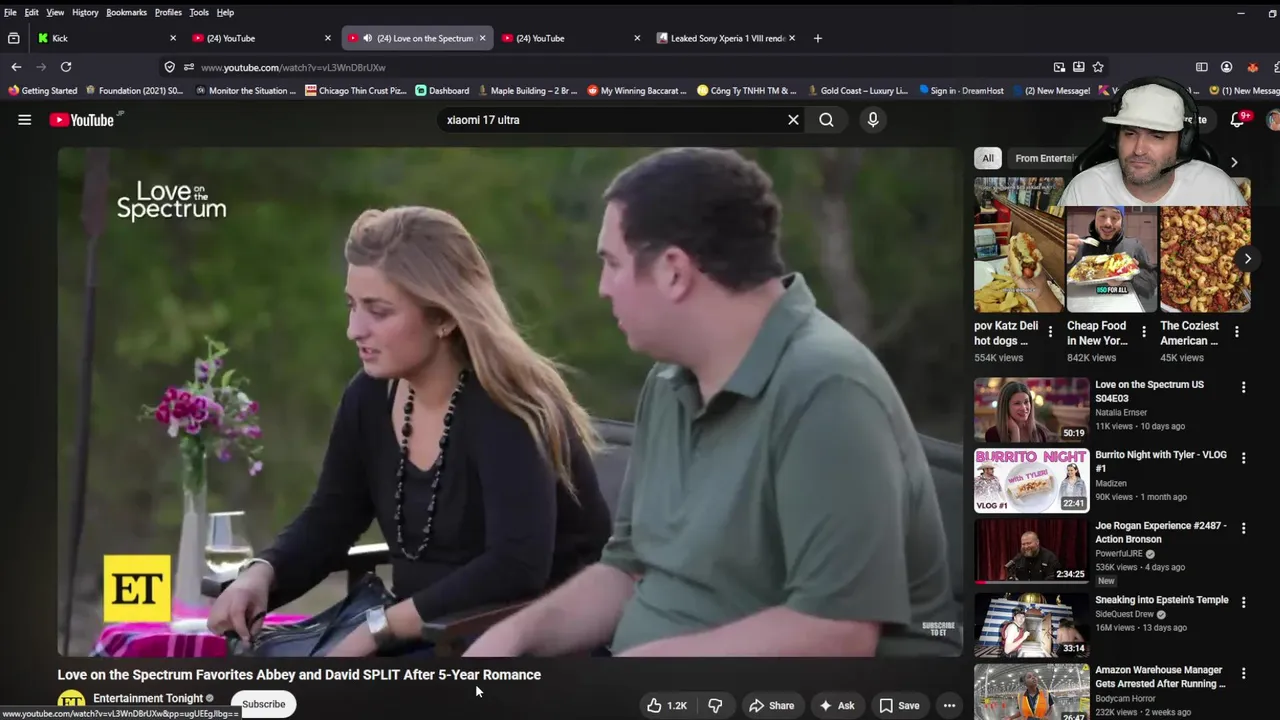Viewport: 1280px width, 720px height.
Task: Open Entertainment Tonight channel avatar
Action: coord(71,703)
